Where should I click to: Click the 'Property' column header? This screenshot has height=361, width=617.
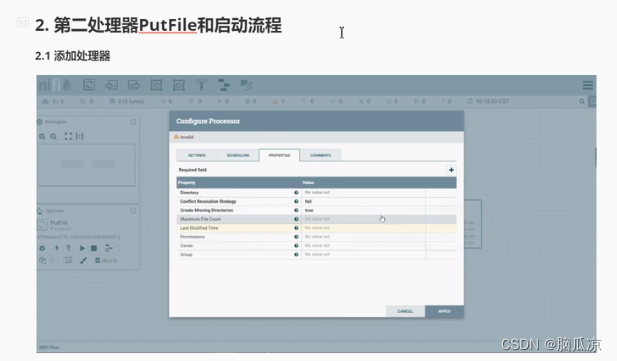click(x=187, y=183)
